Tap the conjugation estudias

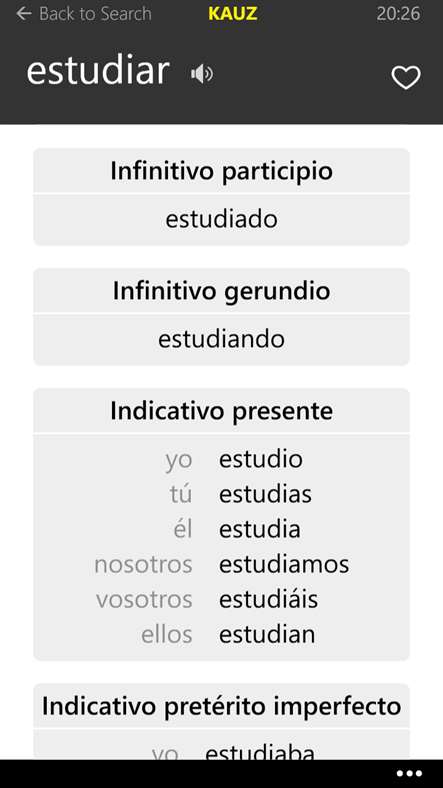(265, 494)
